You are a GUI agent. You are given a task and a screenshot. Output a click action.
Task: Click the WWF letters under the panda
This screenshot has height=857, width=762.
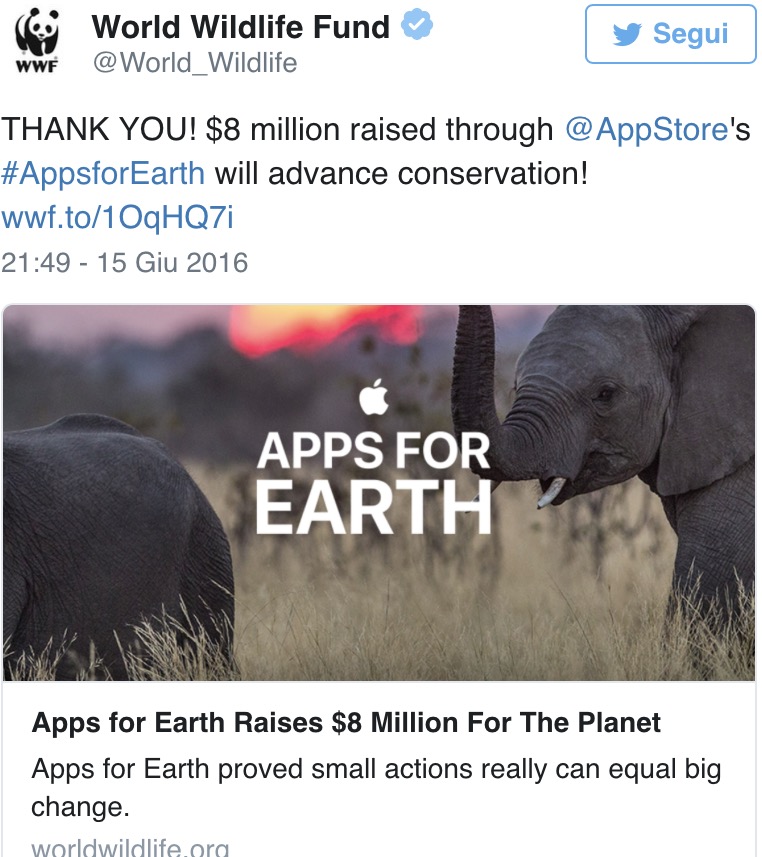coord(35,66)
